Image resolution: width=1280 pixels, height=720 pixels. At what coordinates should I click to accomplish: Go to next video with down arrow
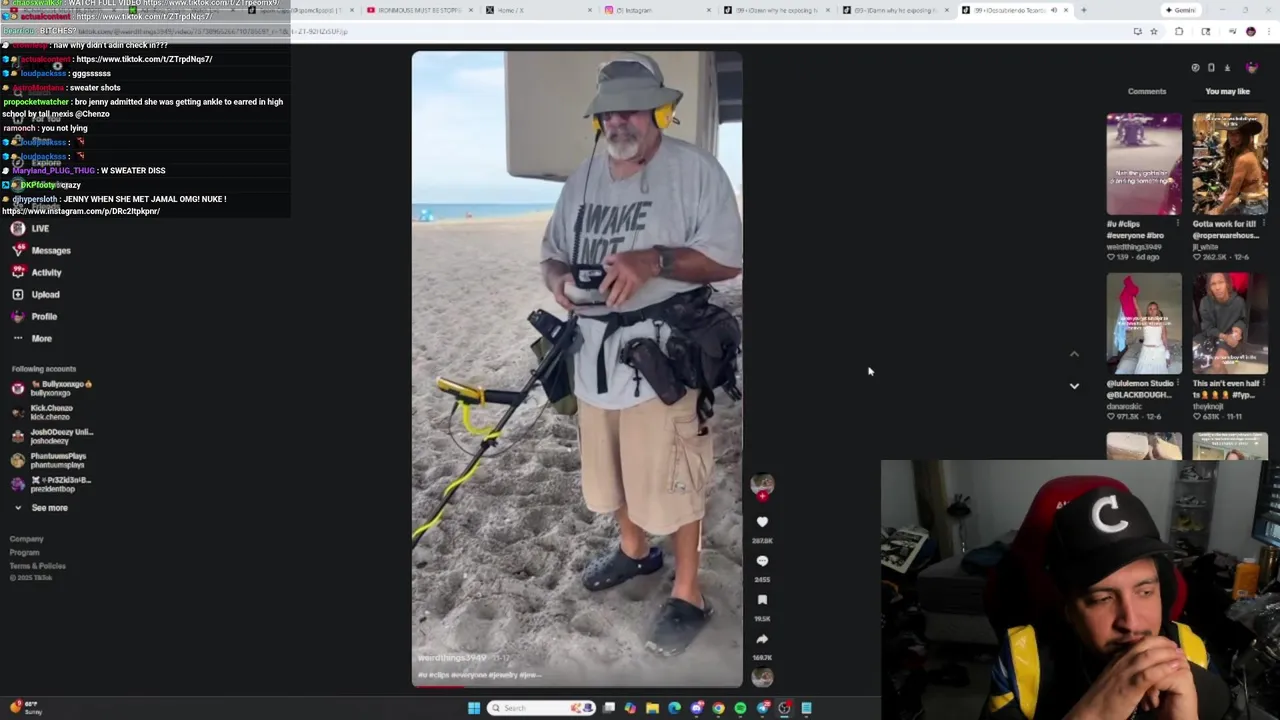(1074, 386)
